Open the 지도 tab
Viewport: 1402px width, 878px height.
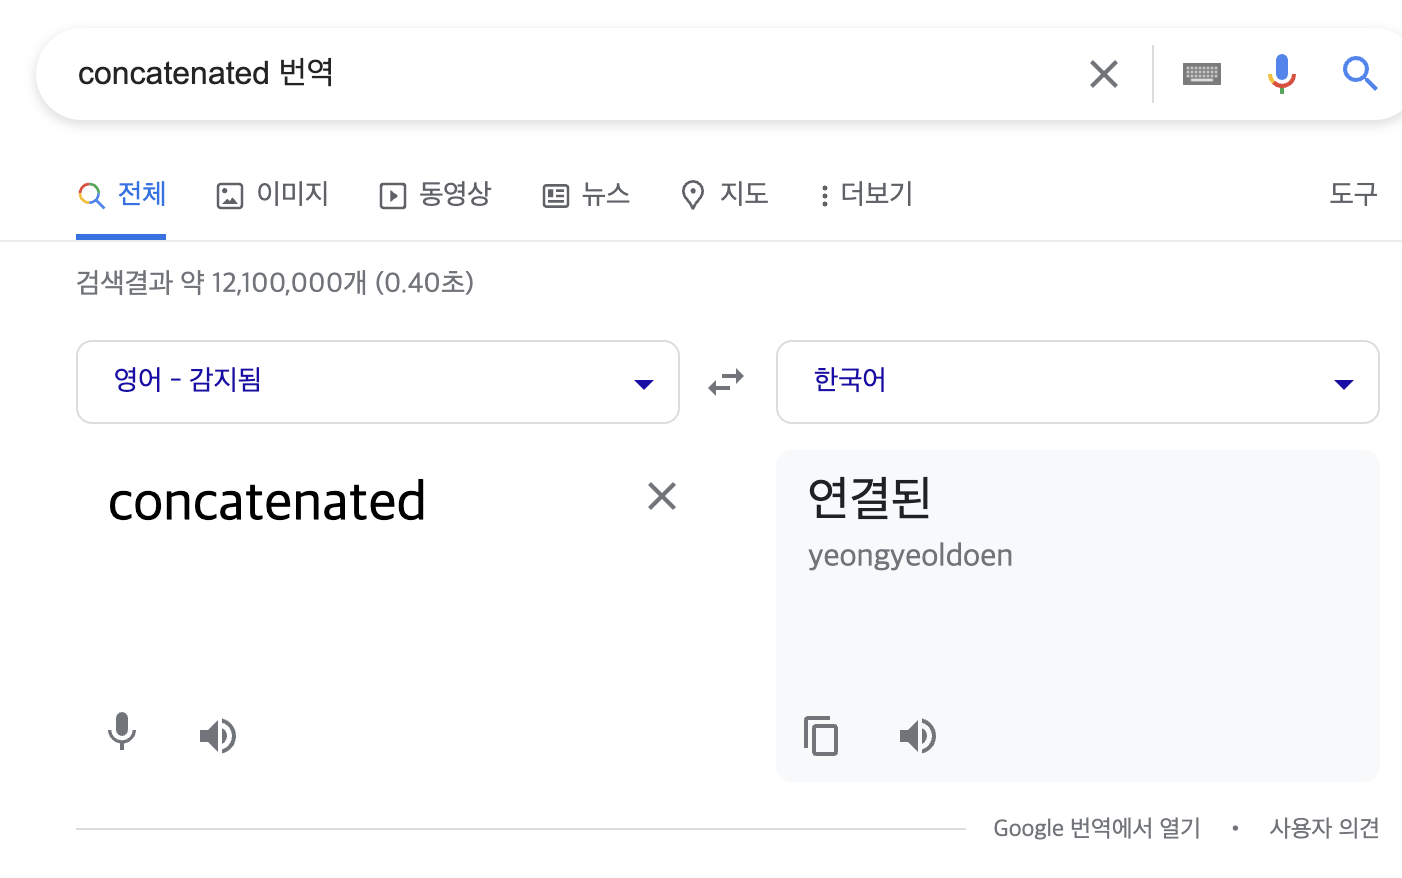pos(724,194)
